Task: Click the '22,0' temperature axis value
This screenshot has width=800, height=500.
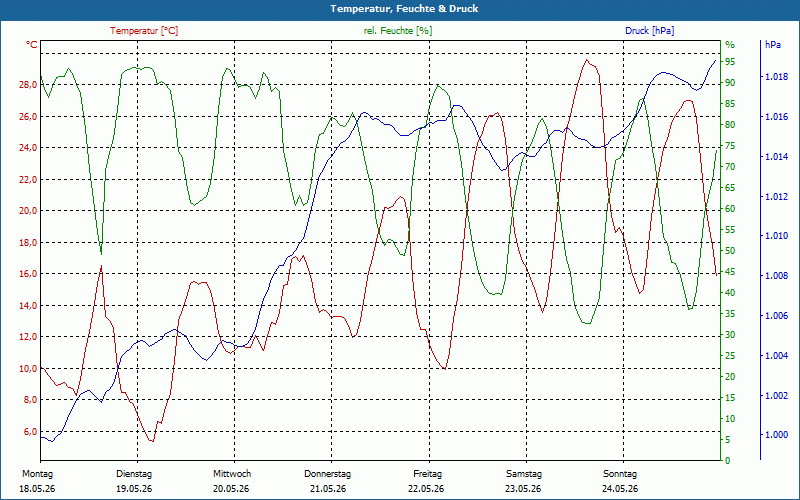Action: [28, 180]
